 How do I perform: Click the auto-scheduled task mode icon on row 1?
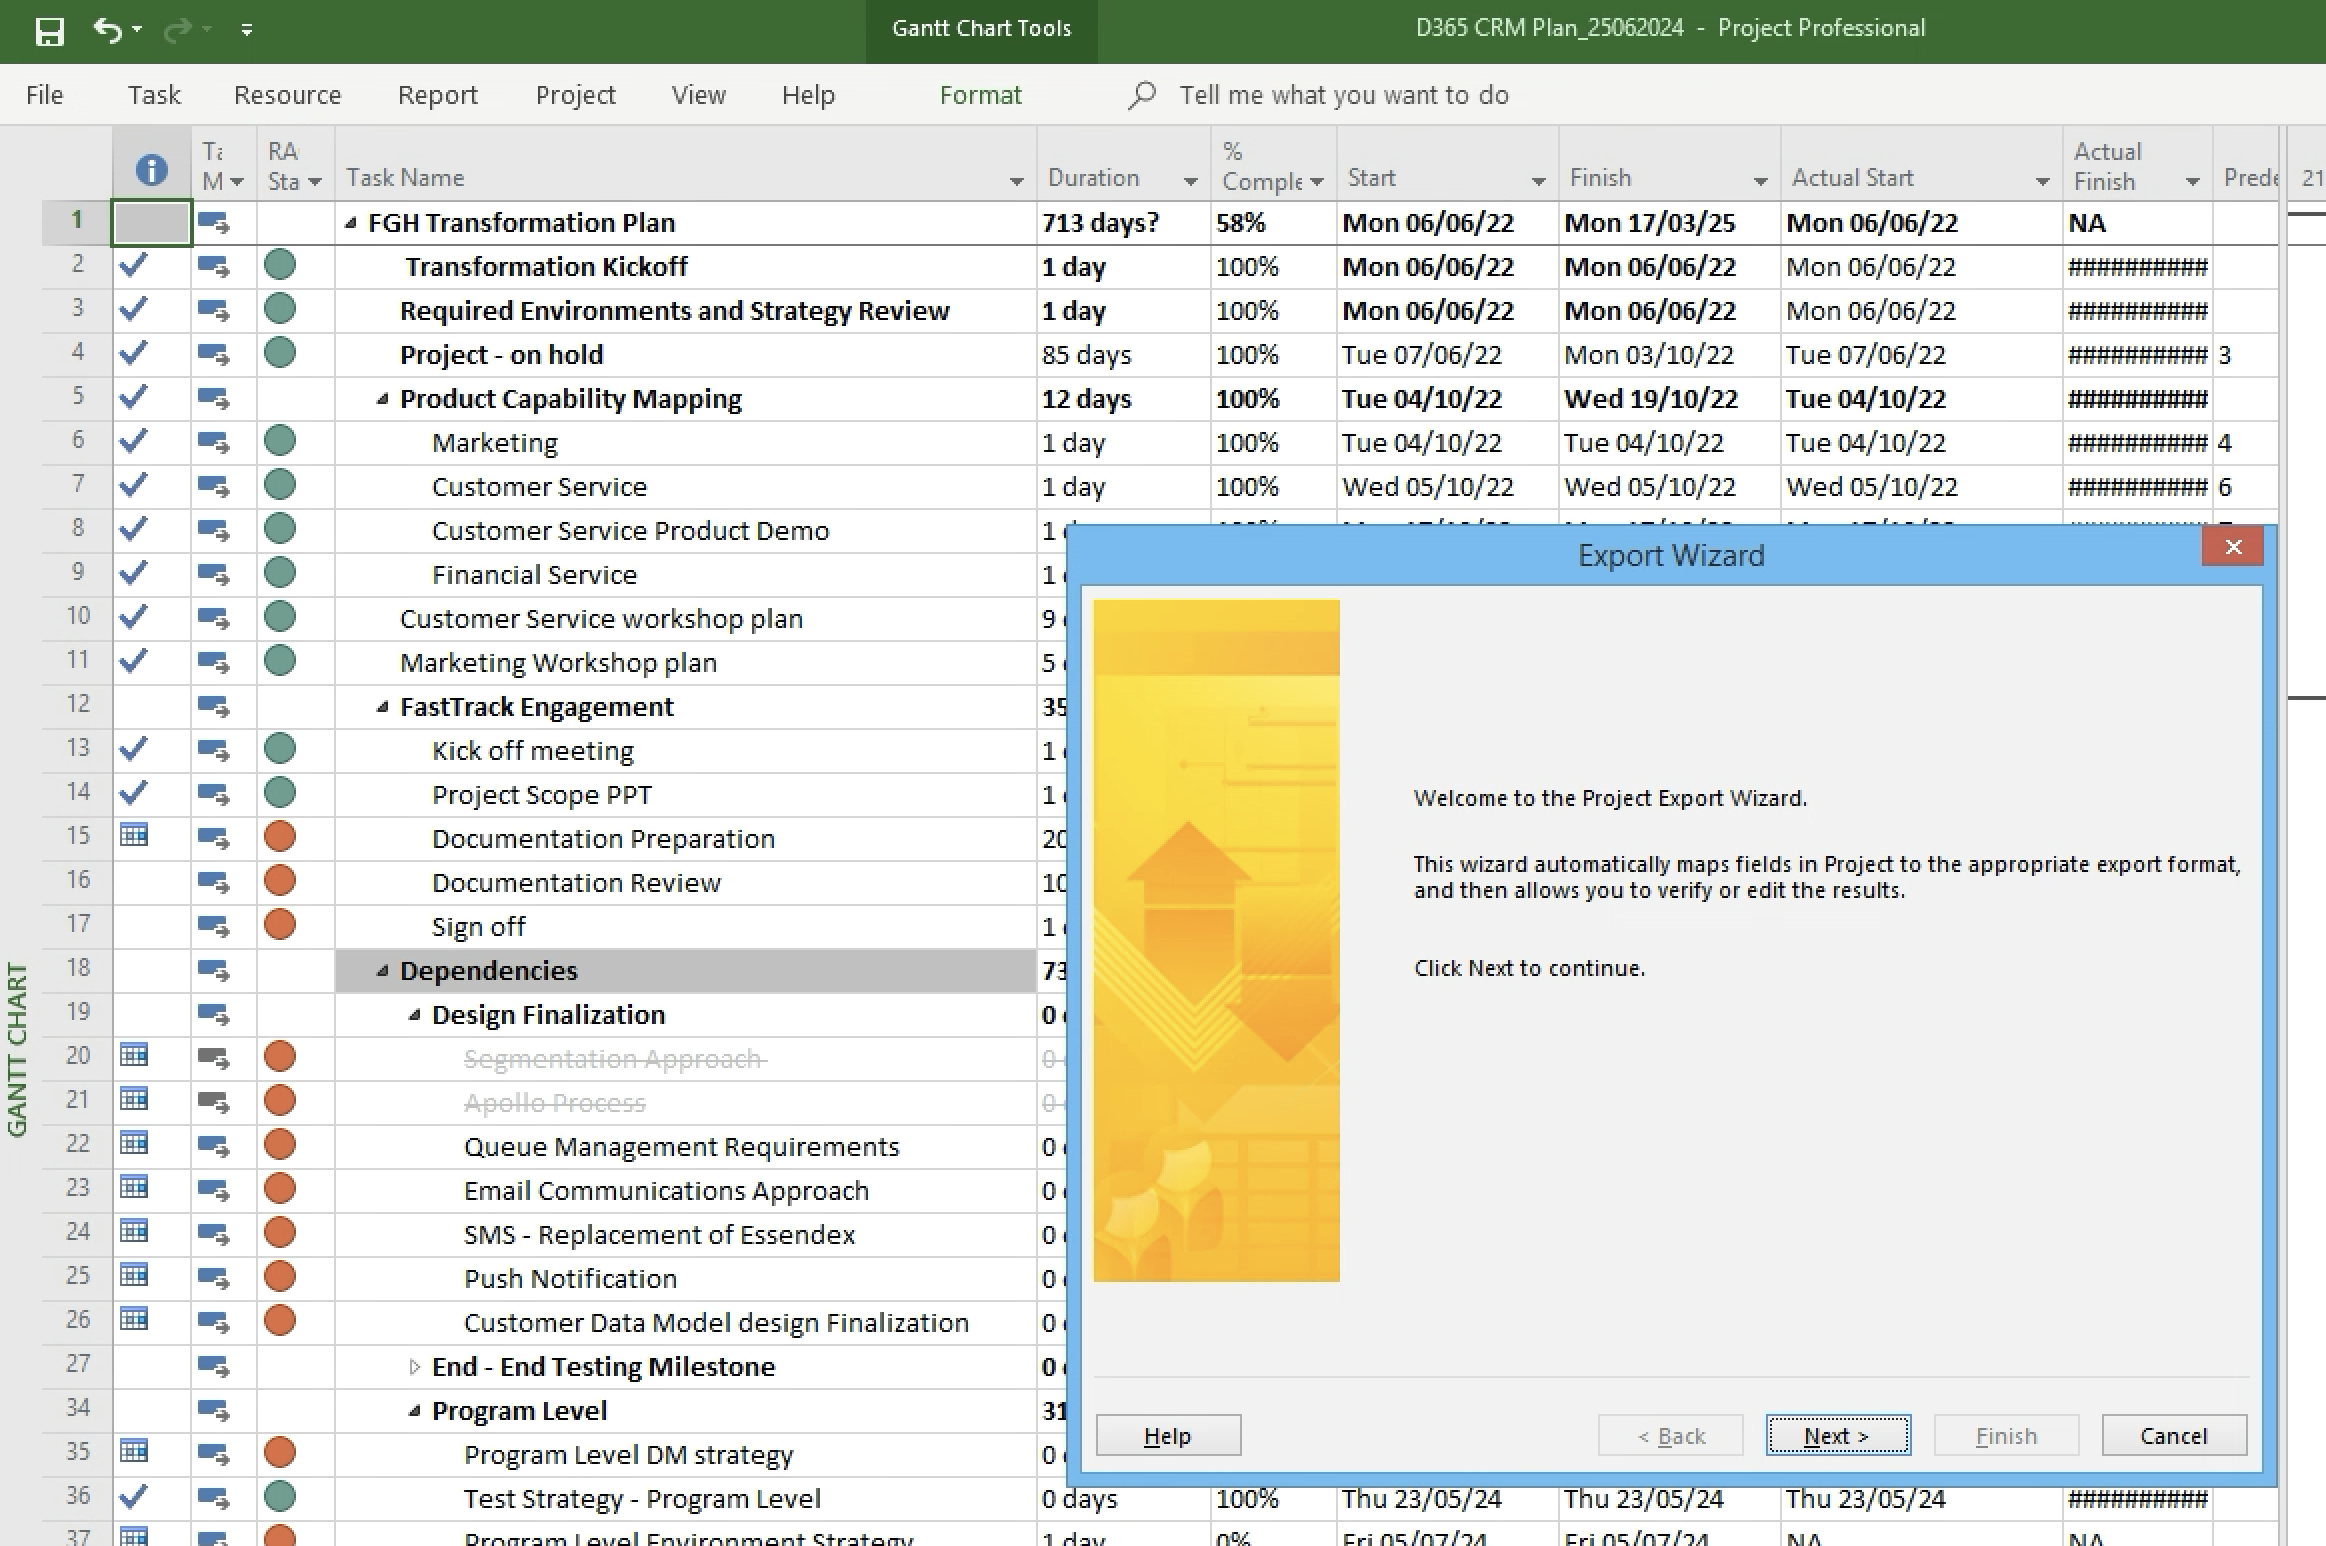(x=213, y=223)
